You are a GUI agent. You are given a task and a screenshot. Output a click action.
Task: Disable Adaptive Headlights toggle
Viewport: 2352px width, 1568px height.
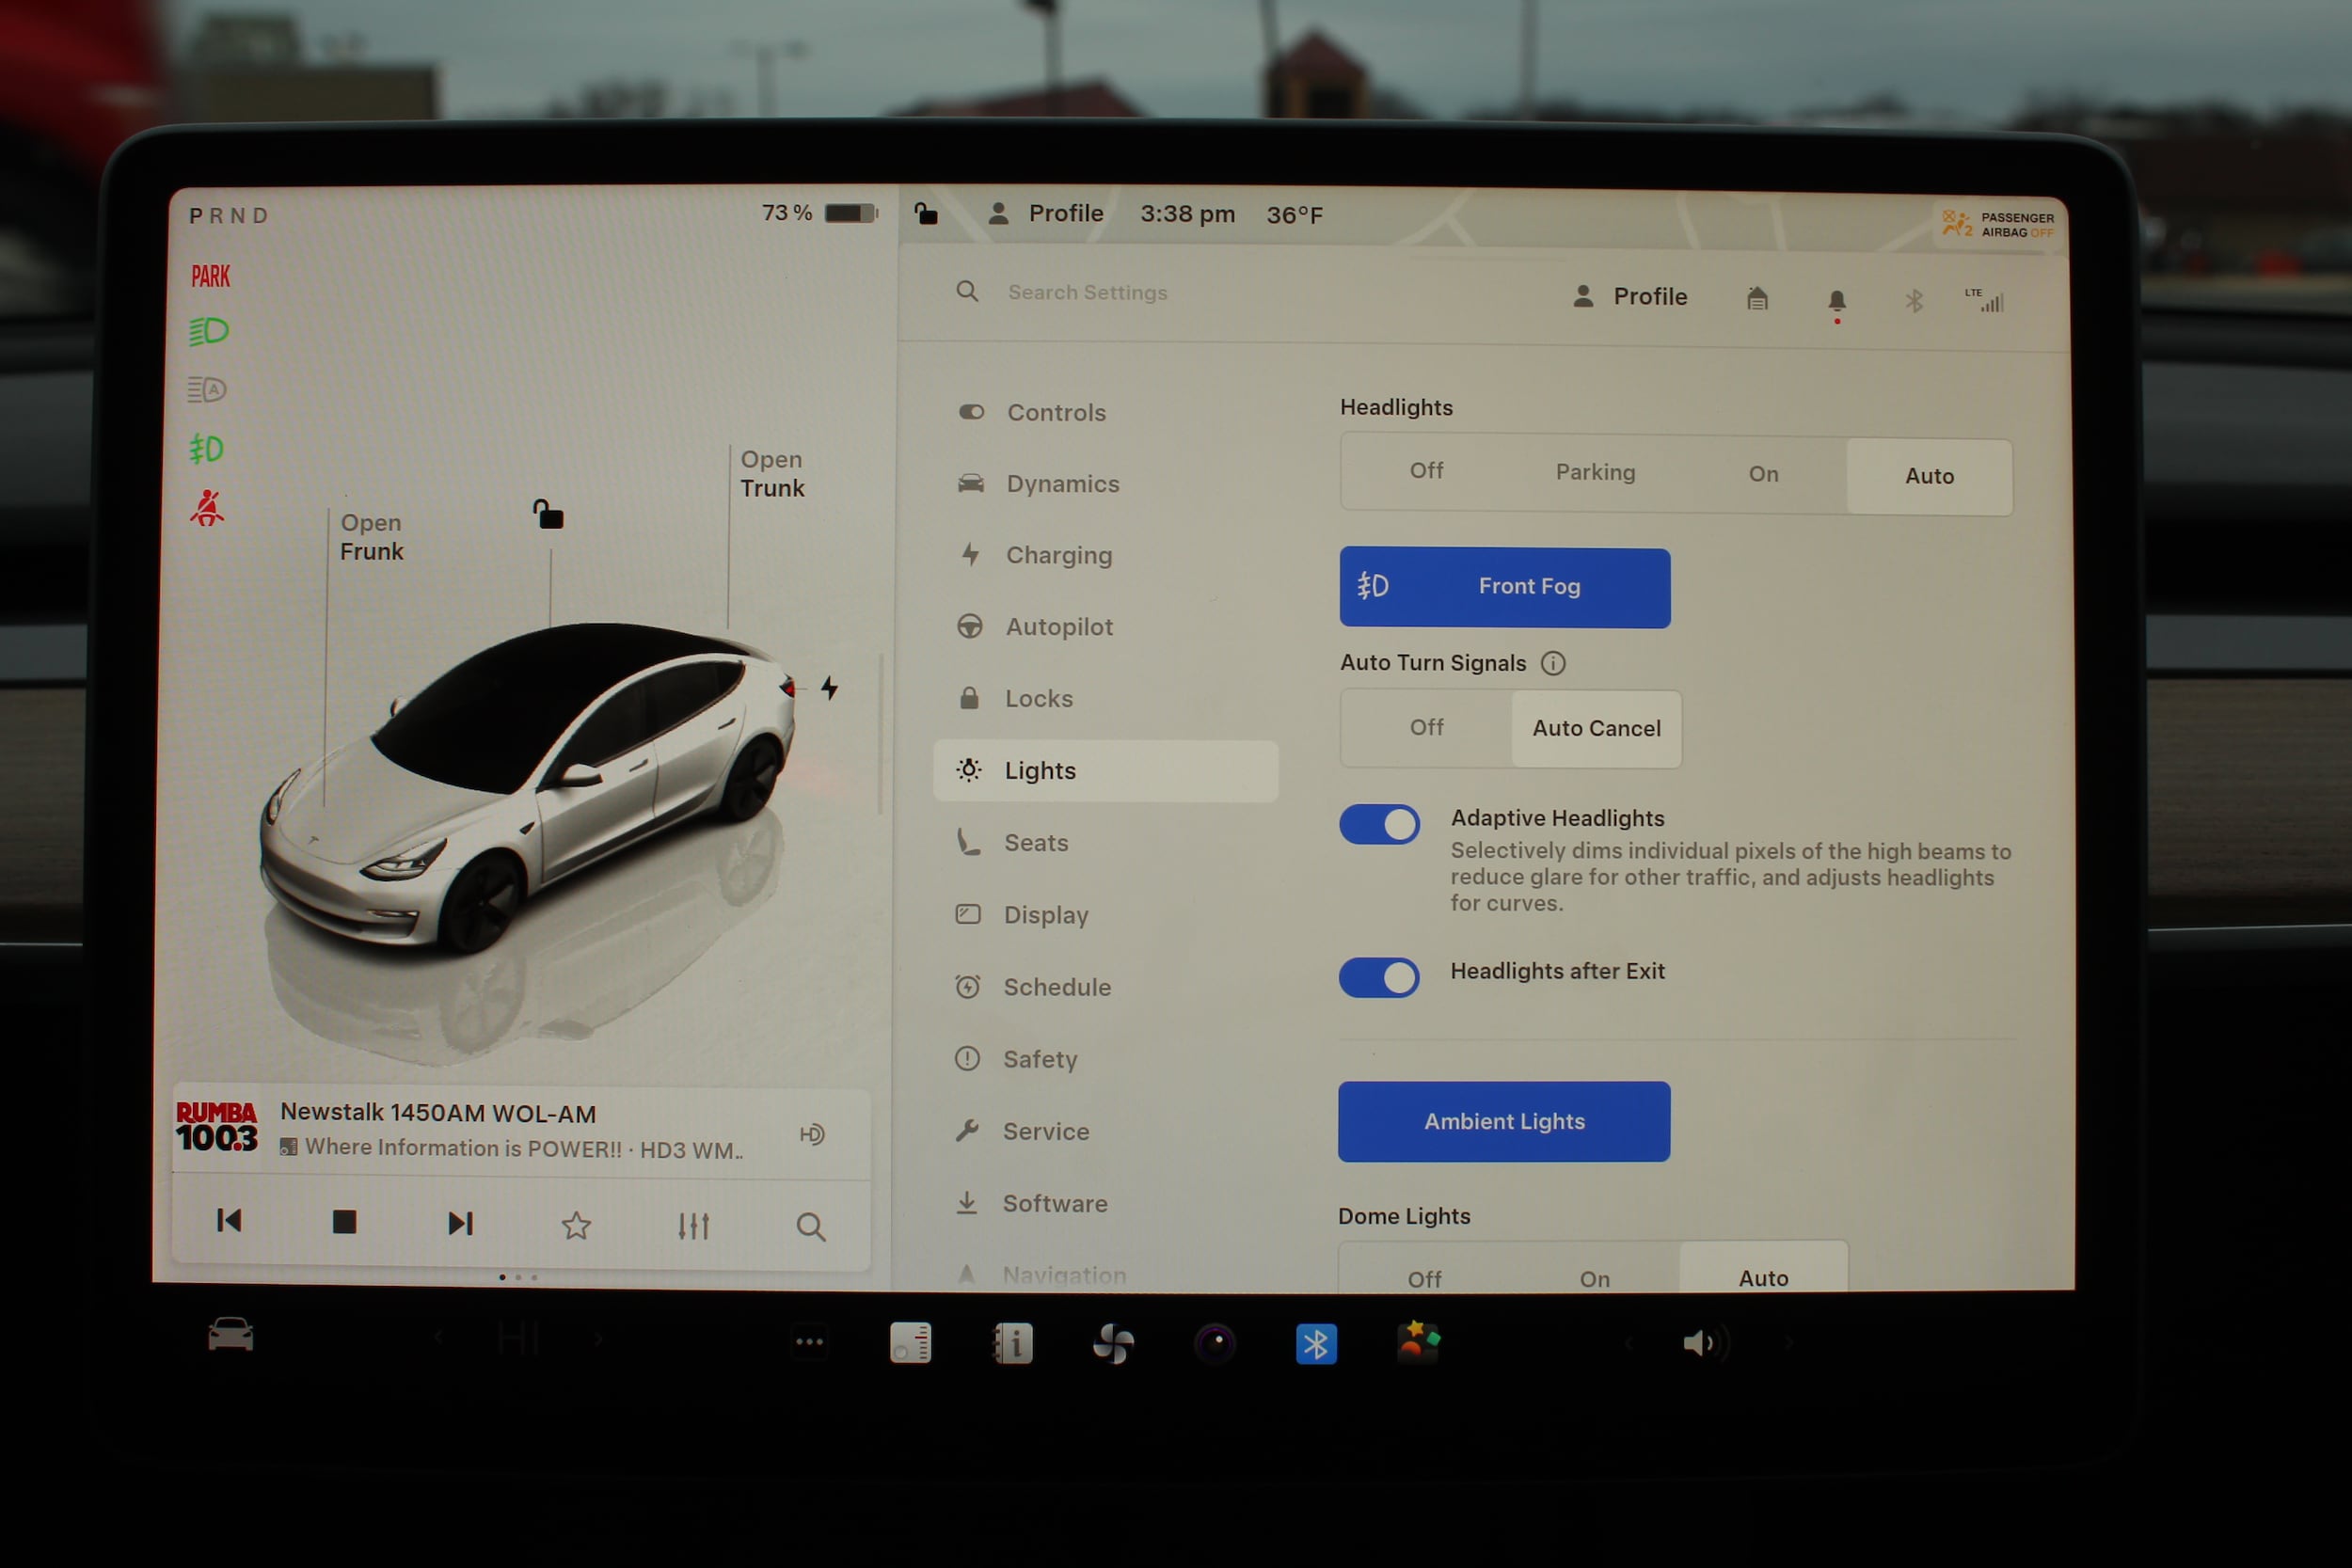(x=1379, y=825)
